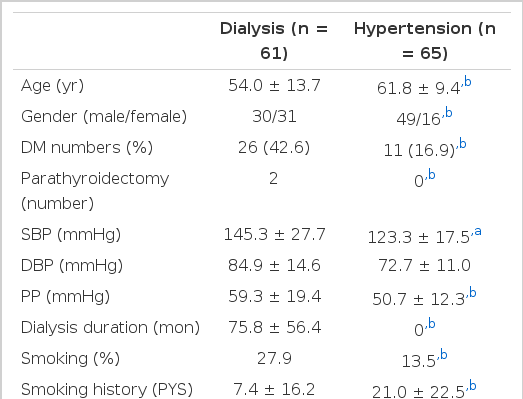523x399 pixels.
Task: Click the Age (yr) row label
Action: pyautogui.click(x=52, y=86)
